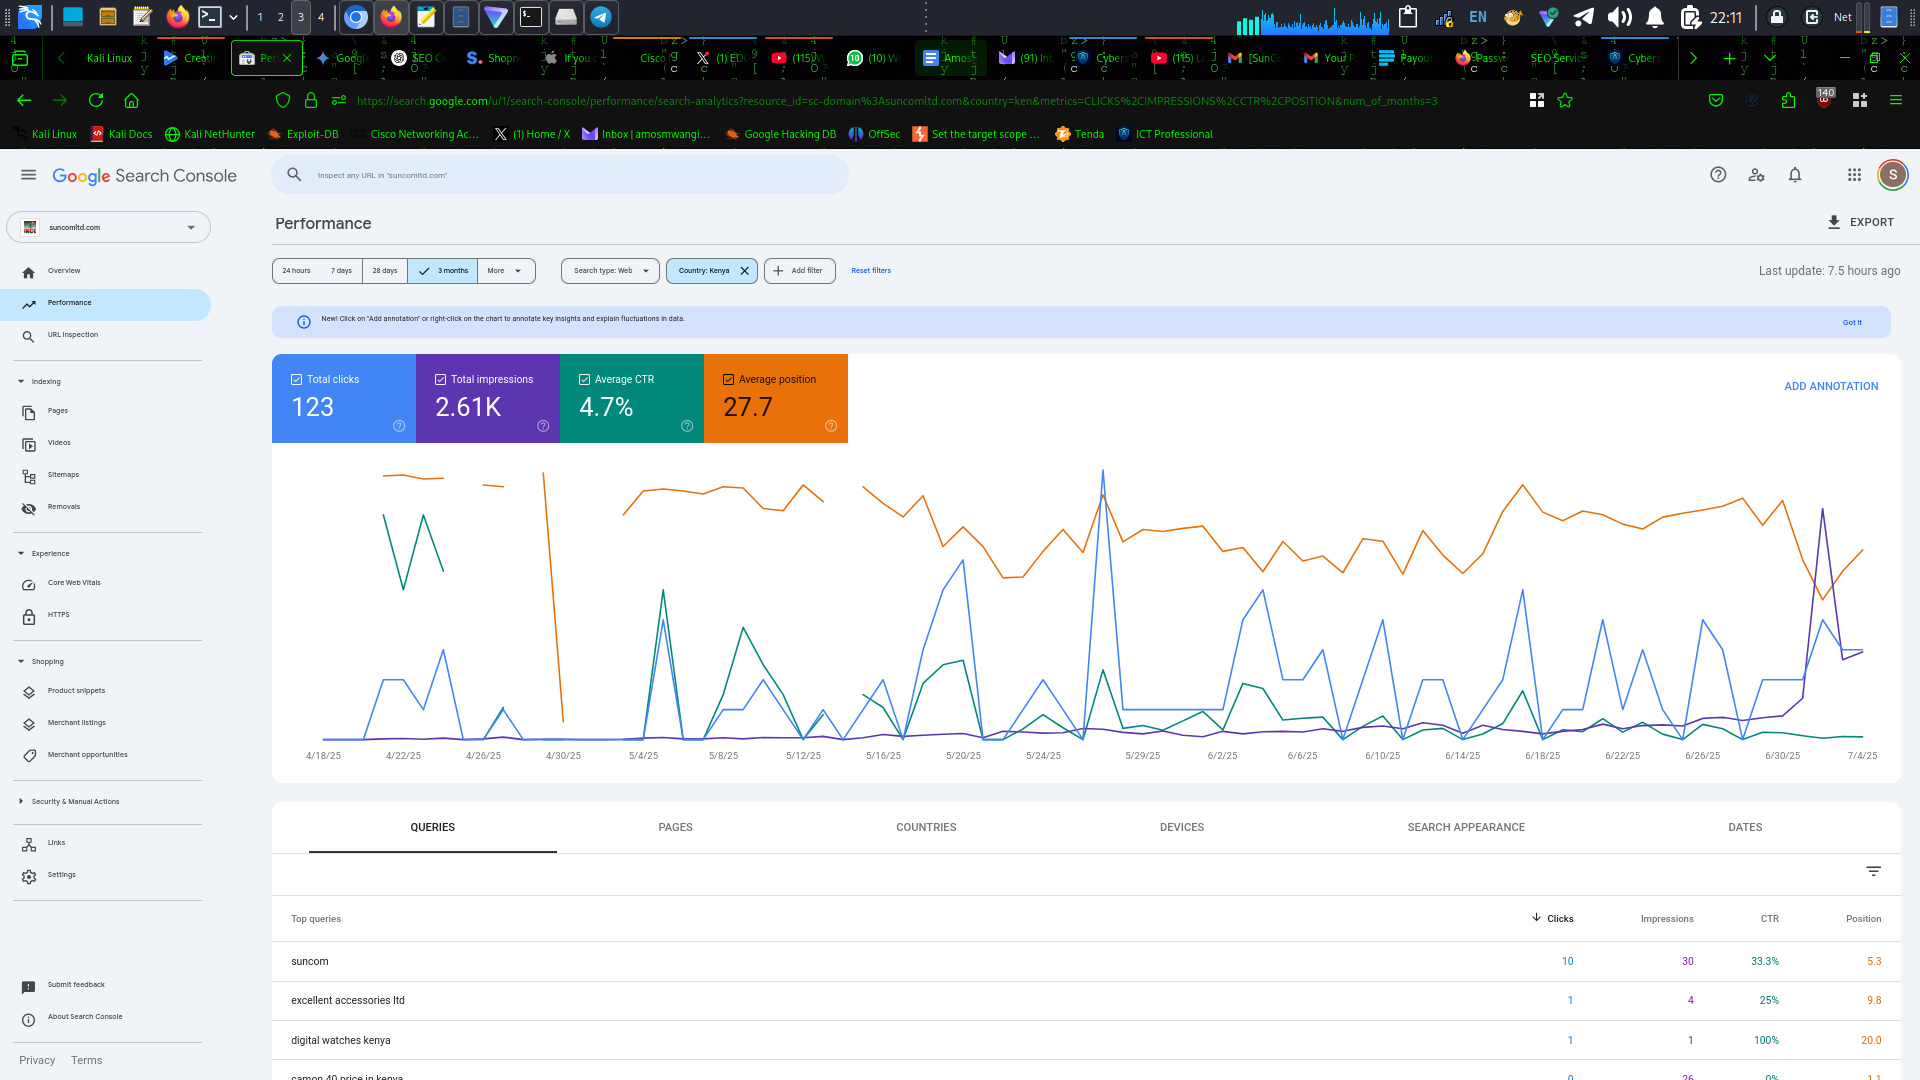1920x1080 pixels.
Task: Dismiss banner with Got it
Action: [1852, 322]
